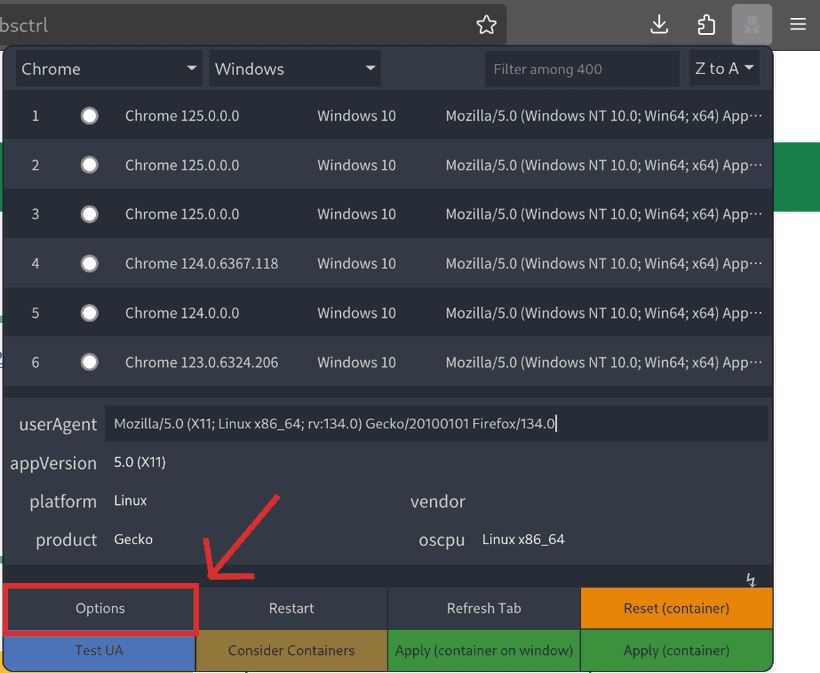Viewport: 820px width, 673px height.
Task: Click the Consider Containers button
Action: [291, 650]
